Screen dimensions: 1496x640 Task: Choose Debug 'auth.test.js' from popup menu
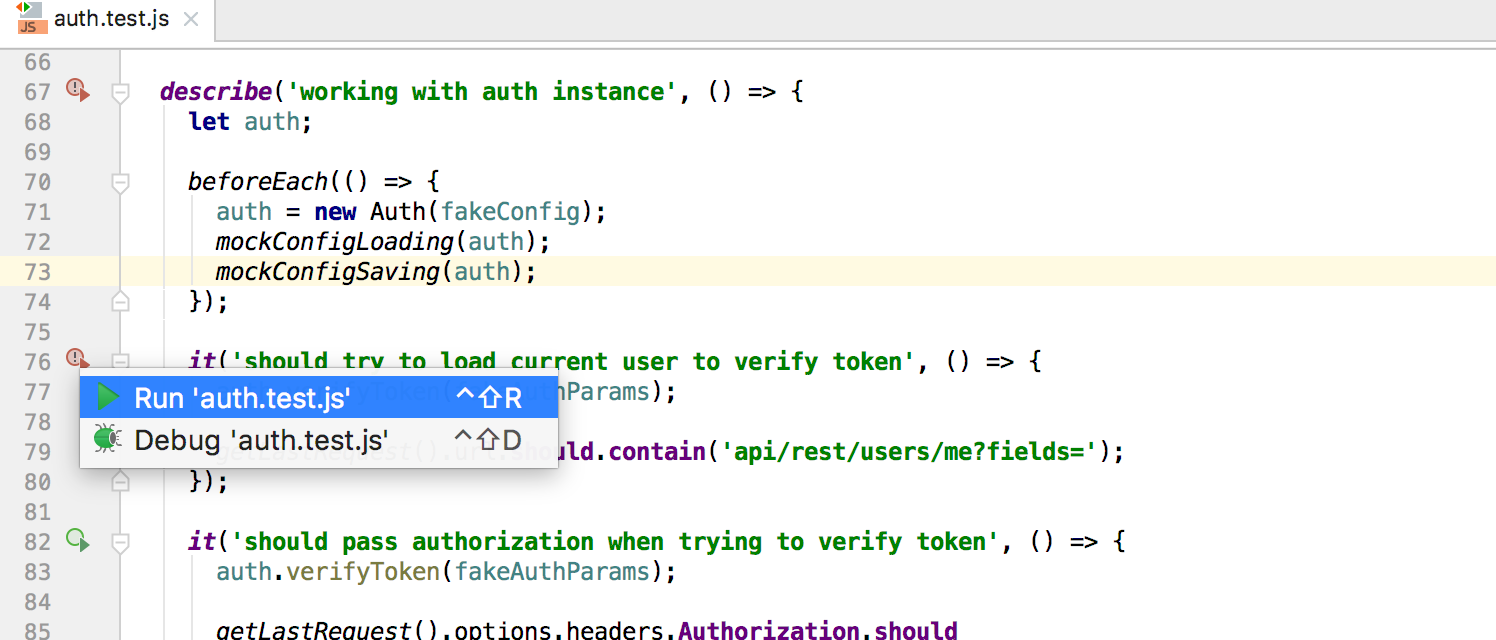pos(261,439)
